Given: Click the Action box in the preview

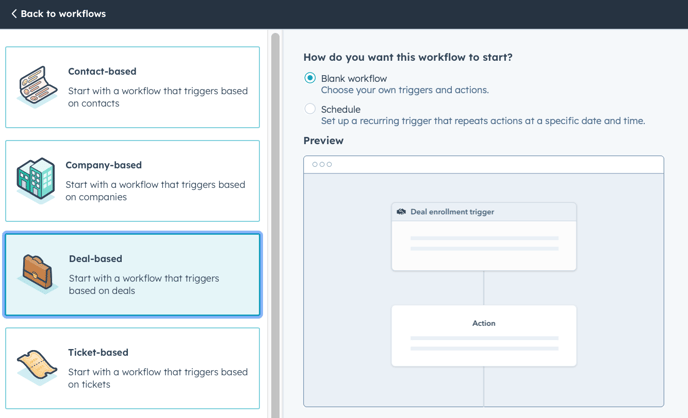Looking at the screenshot, I should (484, 336).
